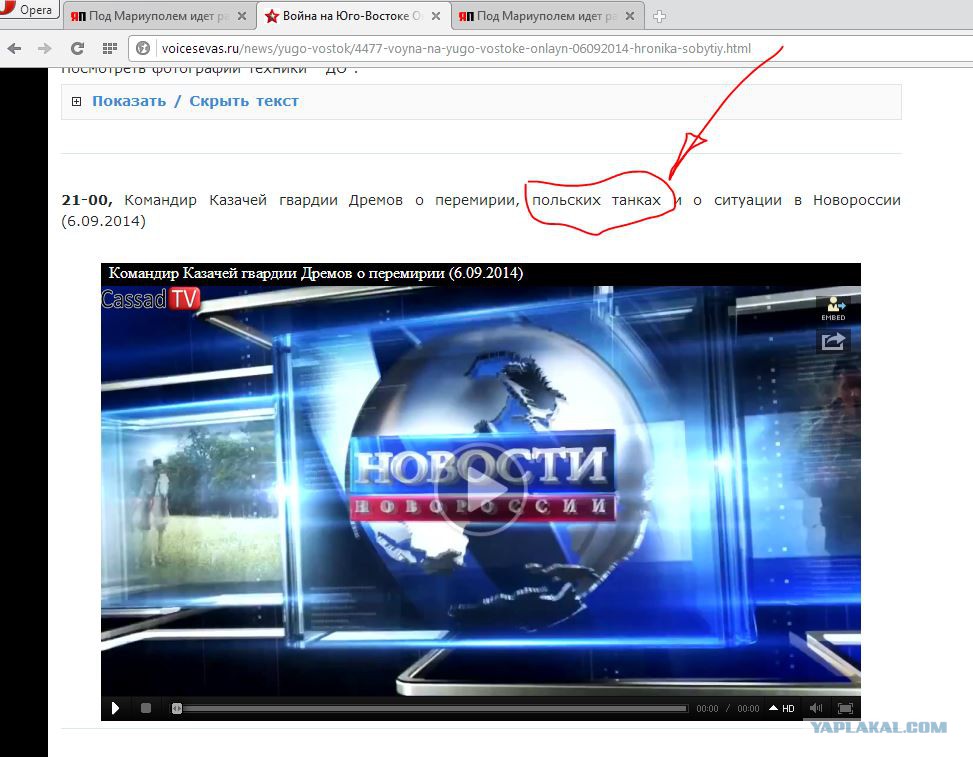This screenshot has width=973, height=757.
Task: Open Speed Dial grid
Action: click(110, 48)
